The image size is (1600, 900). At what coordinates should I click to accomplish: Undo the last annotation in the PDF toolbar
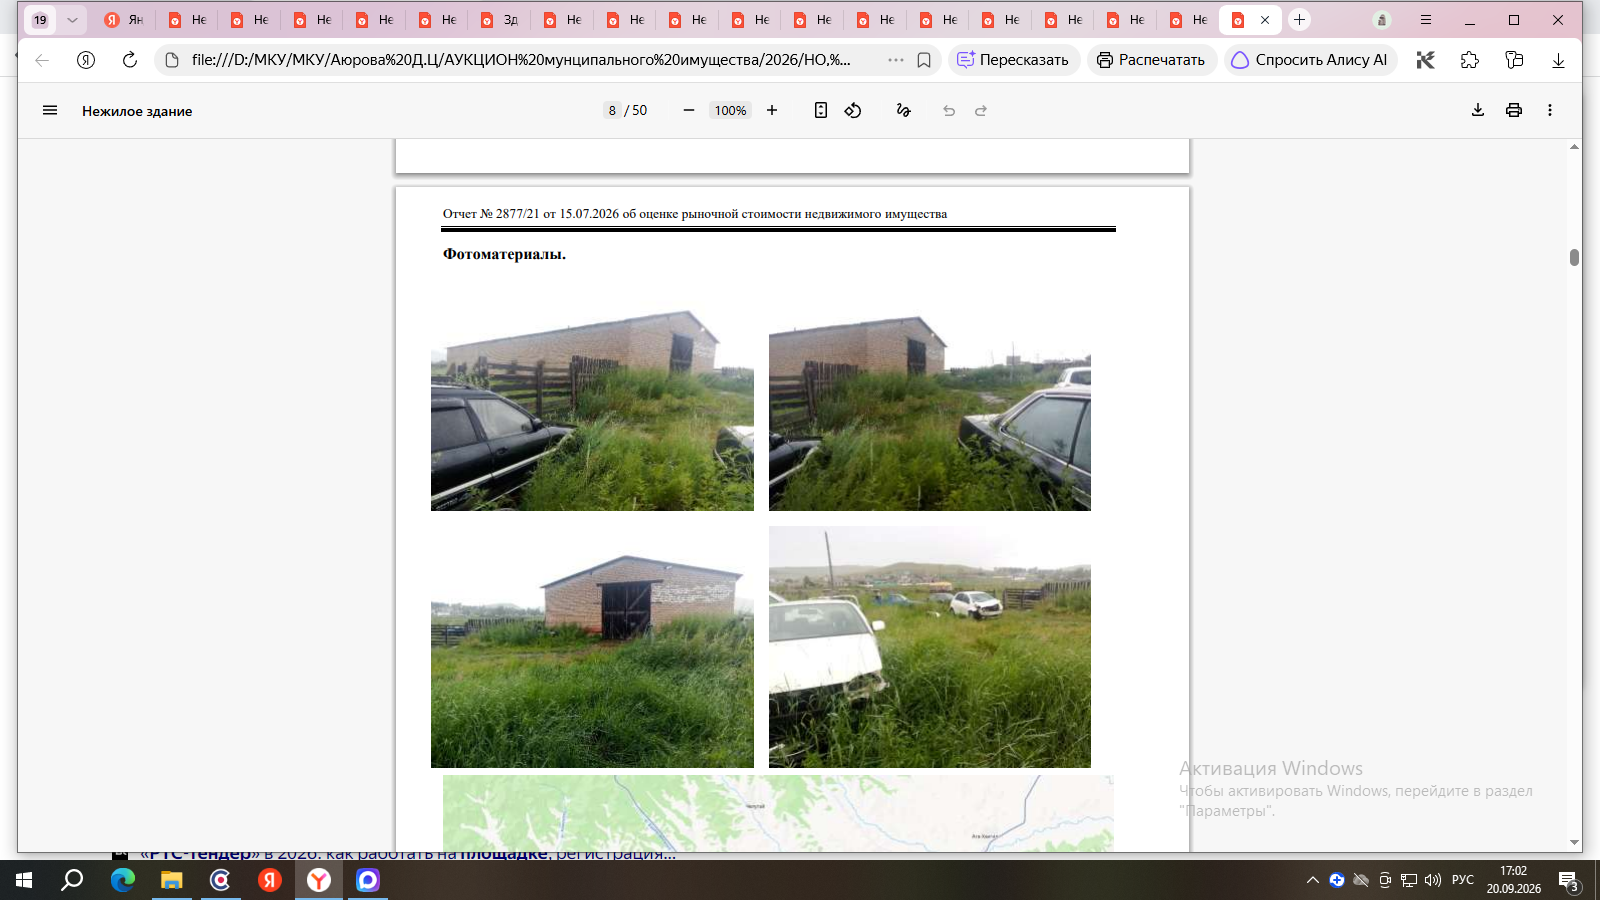pos(949,110)
